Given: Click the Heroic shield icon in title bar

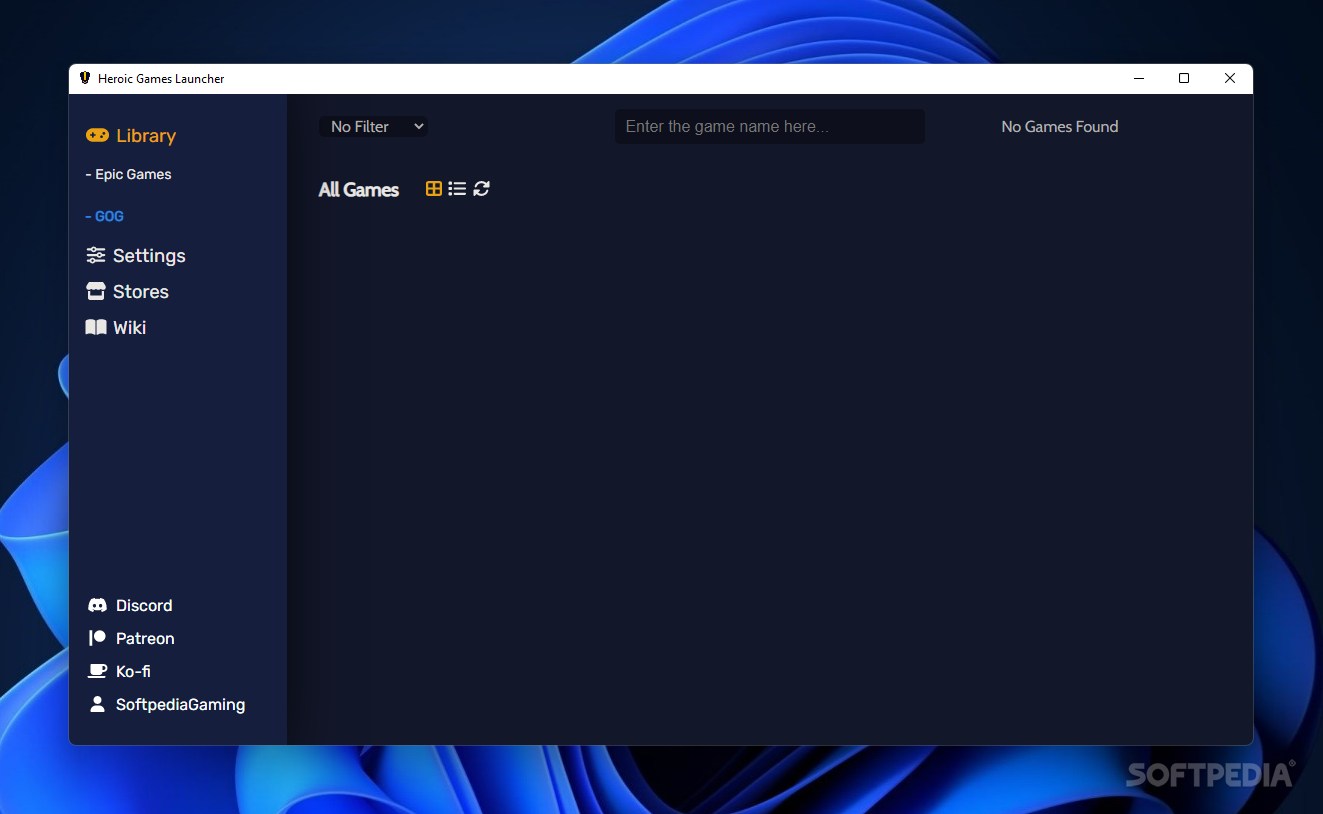Looking at the screenshot, I should tap(85, 78).
